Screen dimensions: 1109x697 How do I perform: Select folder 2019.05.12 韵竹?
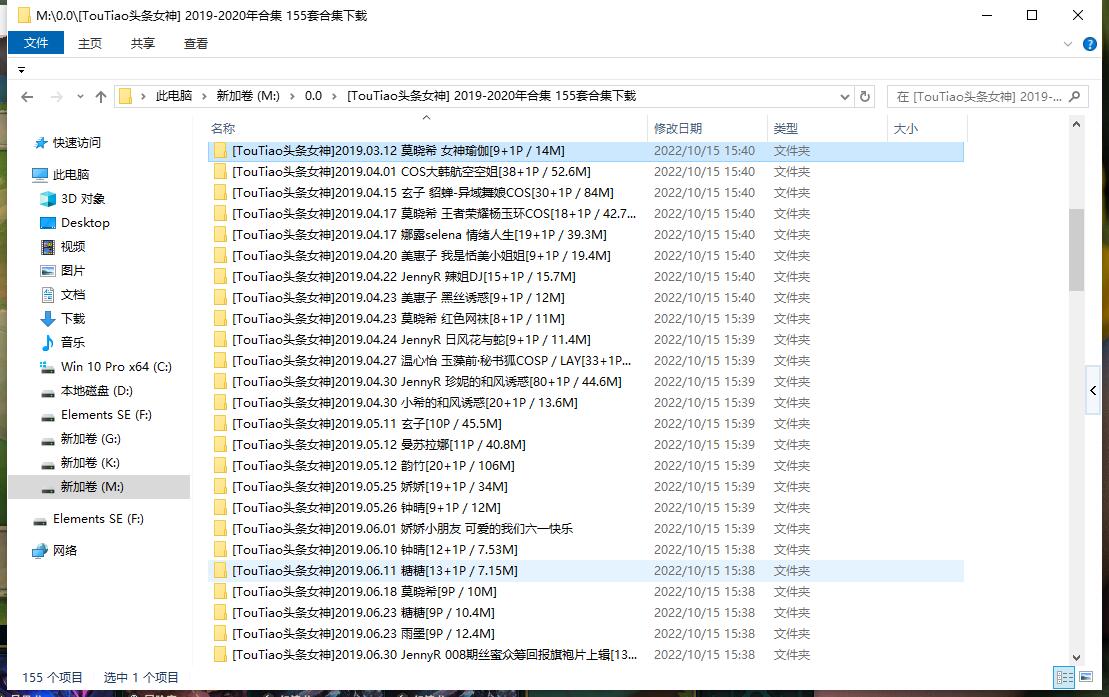586,466
